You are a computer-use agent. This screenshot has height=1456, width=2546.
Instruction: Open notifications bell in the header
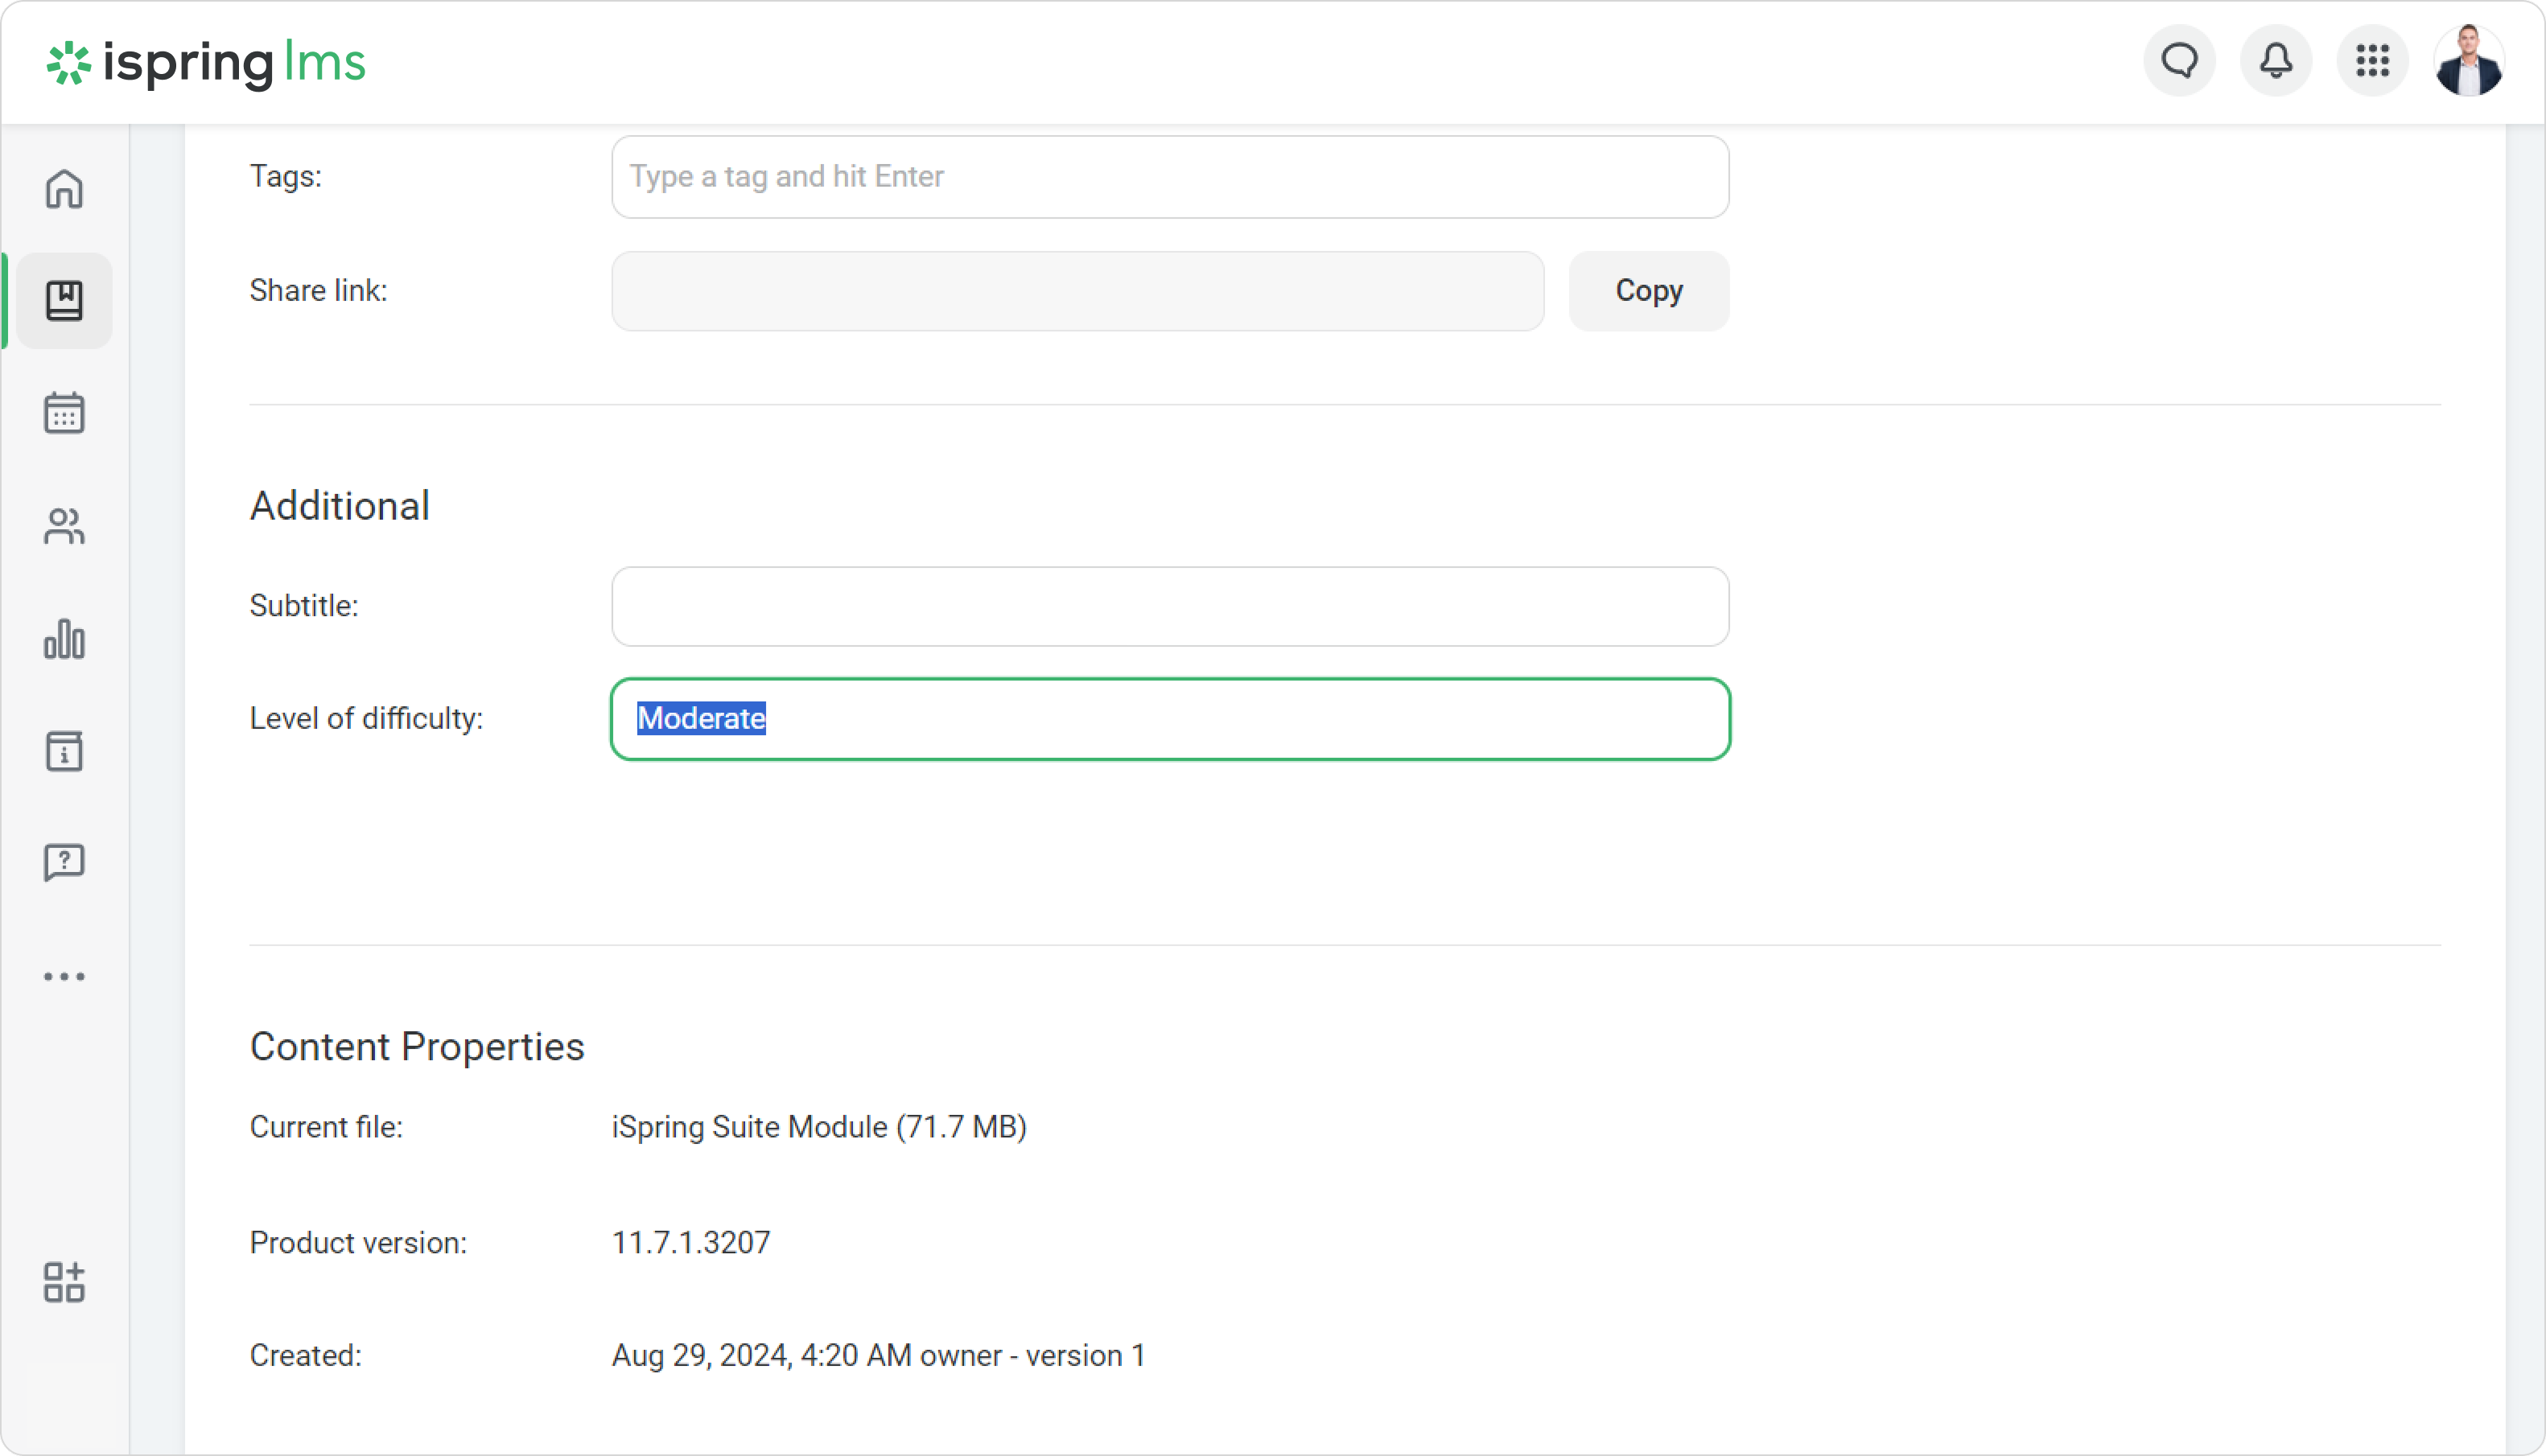pyautogui.click(x=2275, y=61)
